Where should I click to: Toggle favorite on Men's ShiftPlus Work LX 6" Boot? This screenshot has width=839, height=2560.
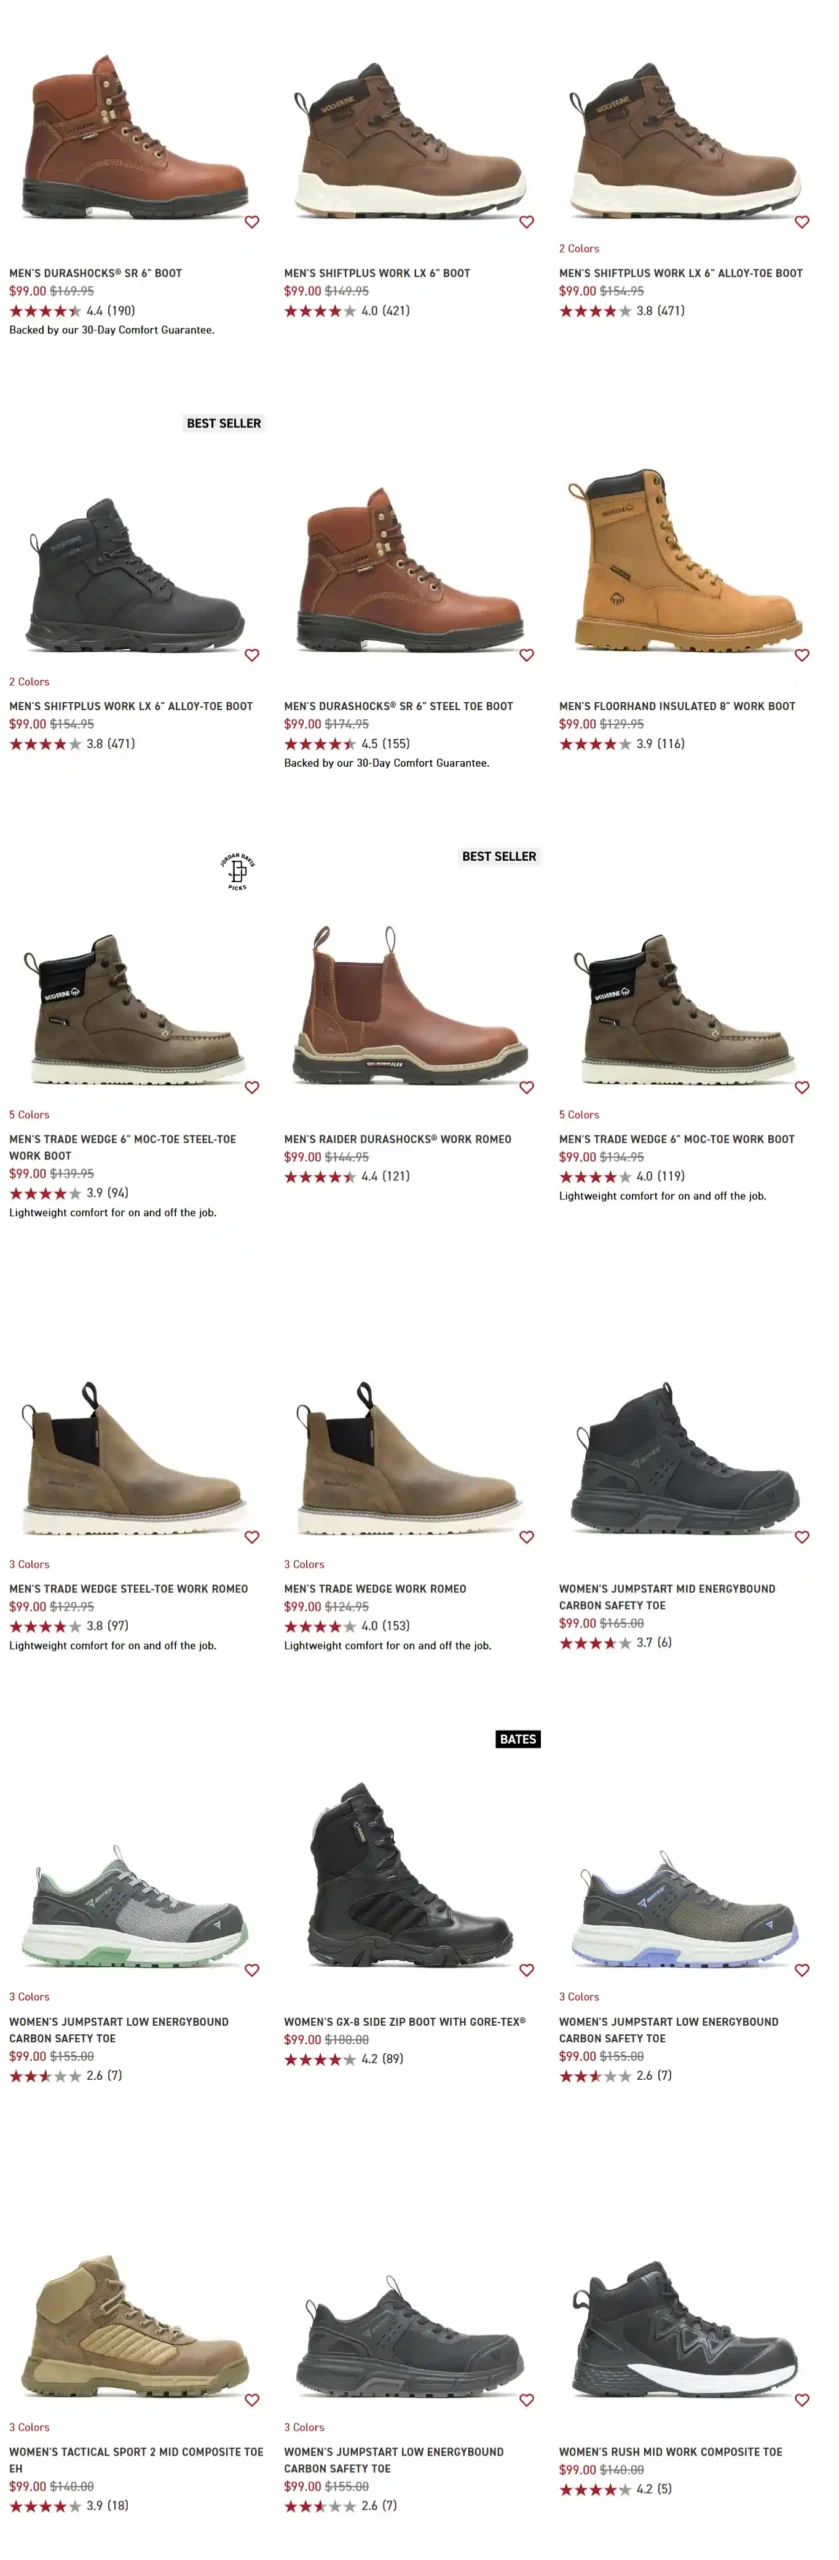pyautogui.click(x=527, y=222)
